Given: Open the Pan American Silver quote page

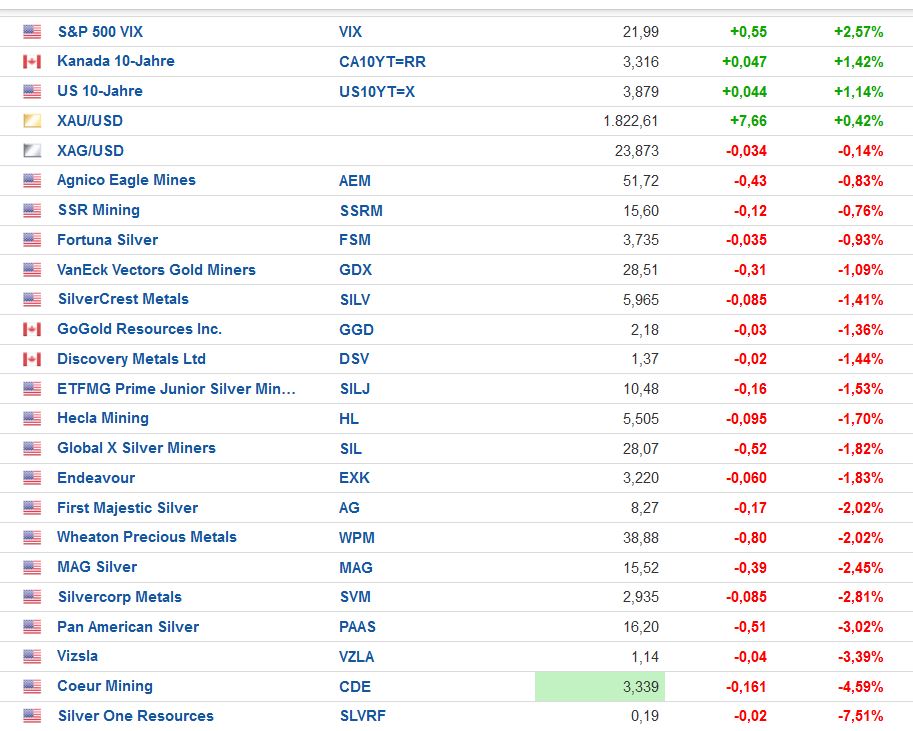Looking at the screenshot, I should 128,627.
